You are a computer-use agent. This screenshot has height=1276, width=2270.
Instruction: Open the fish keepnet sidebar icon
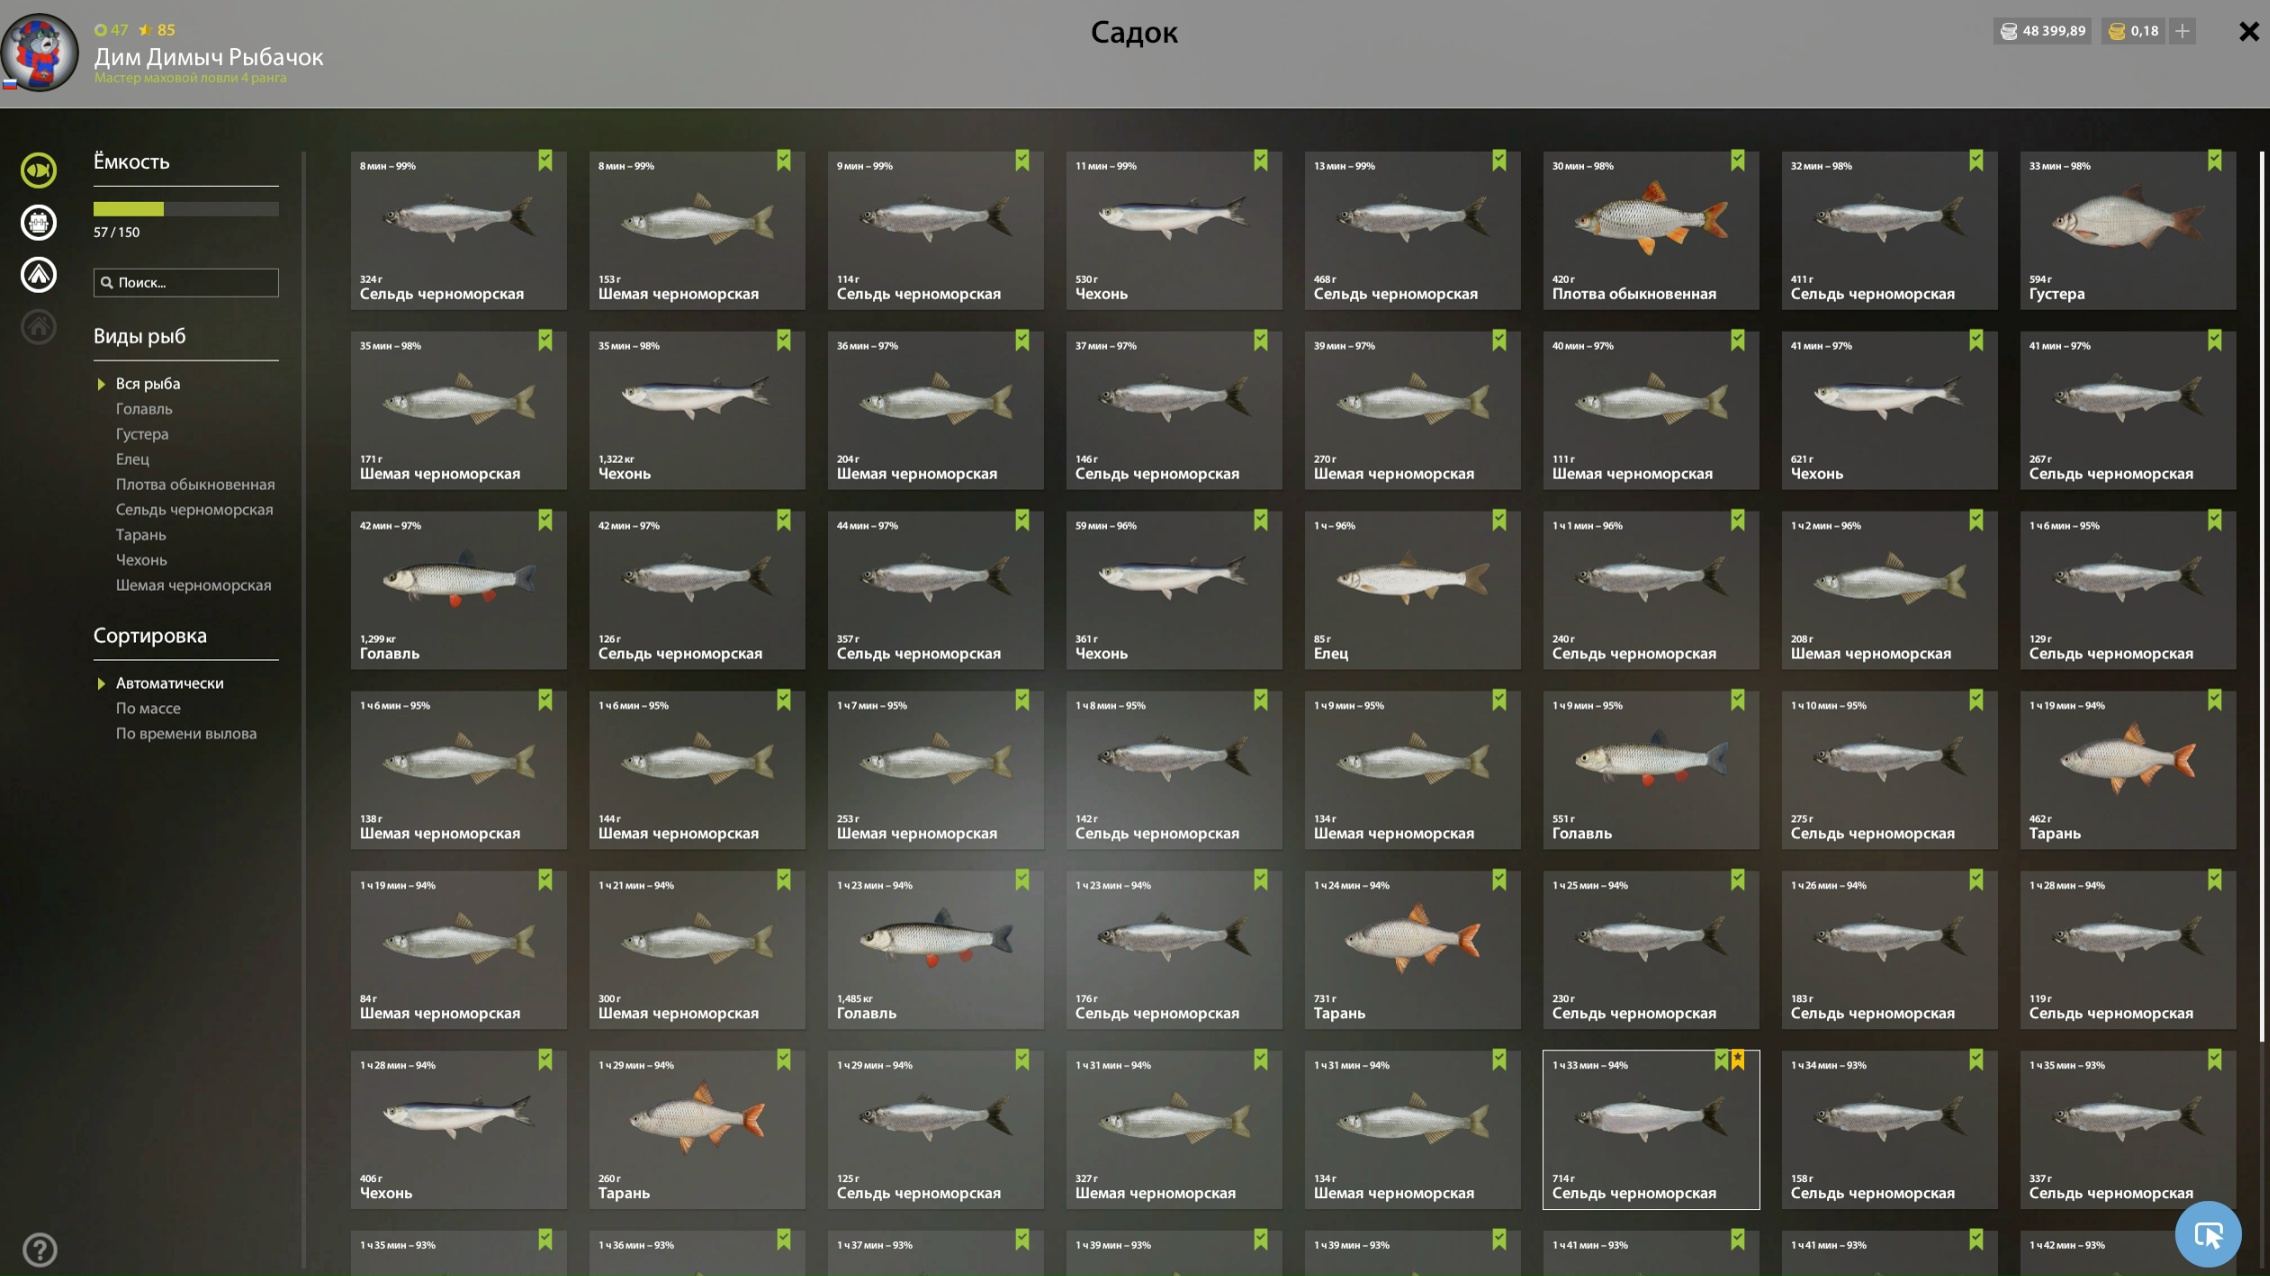[39, 170]
